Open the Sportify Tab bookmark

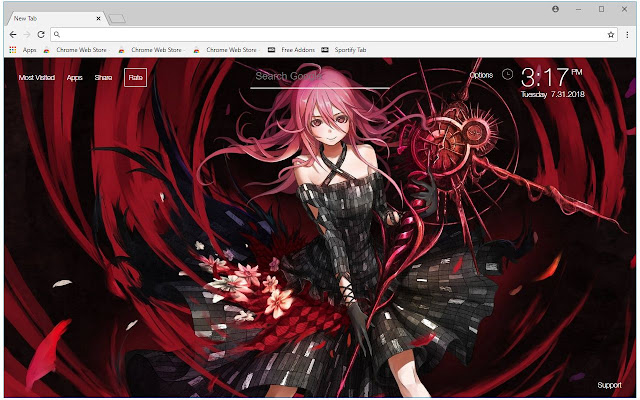tap(344, 50)
